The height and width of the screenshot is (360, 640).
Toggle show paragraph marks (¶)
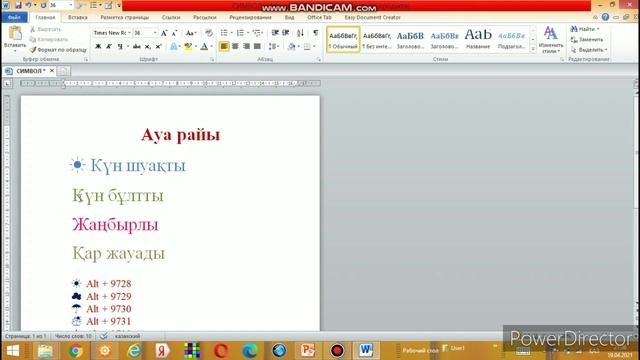[316, 33]
